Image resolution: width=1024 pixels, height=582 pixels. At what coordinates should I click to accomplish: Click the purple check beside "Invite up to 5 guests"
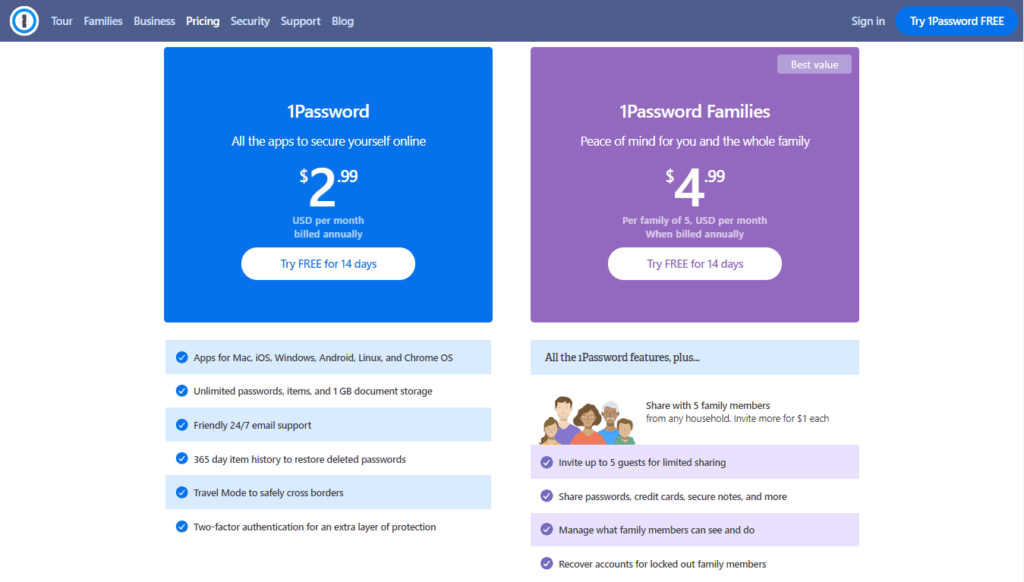point(547,462)
